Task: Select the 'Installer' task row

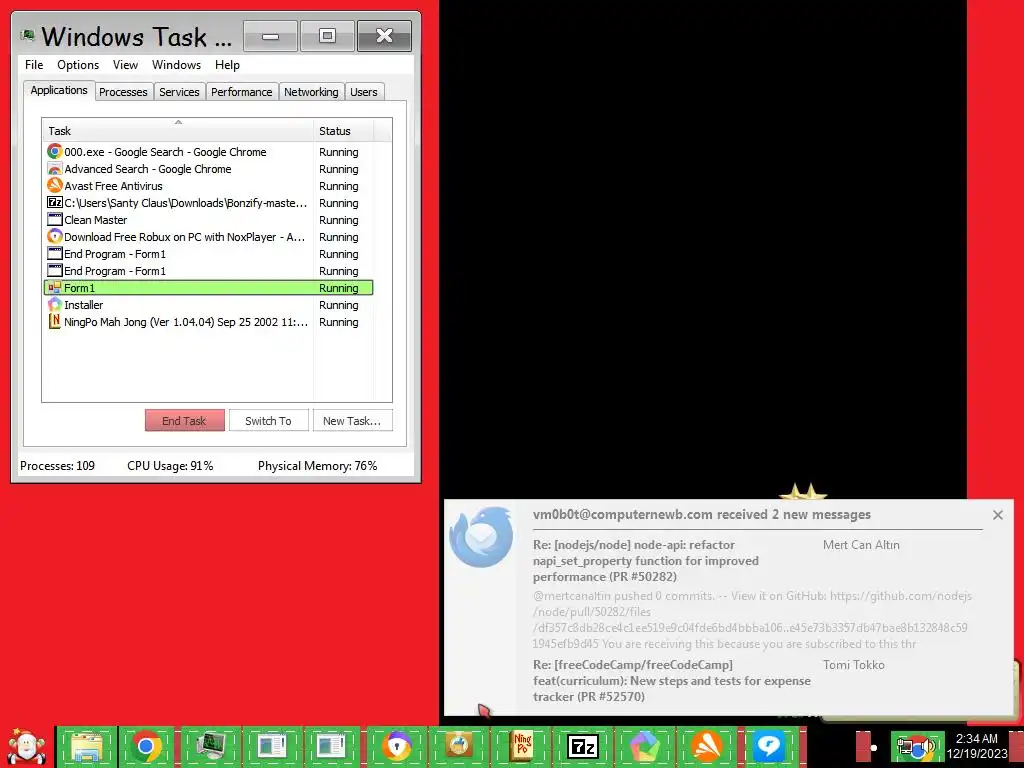Action: tap(208, 304)
